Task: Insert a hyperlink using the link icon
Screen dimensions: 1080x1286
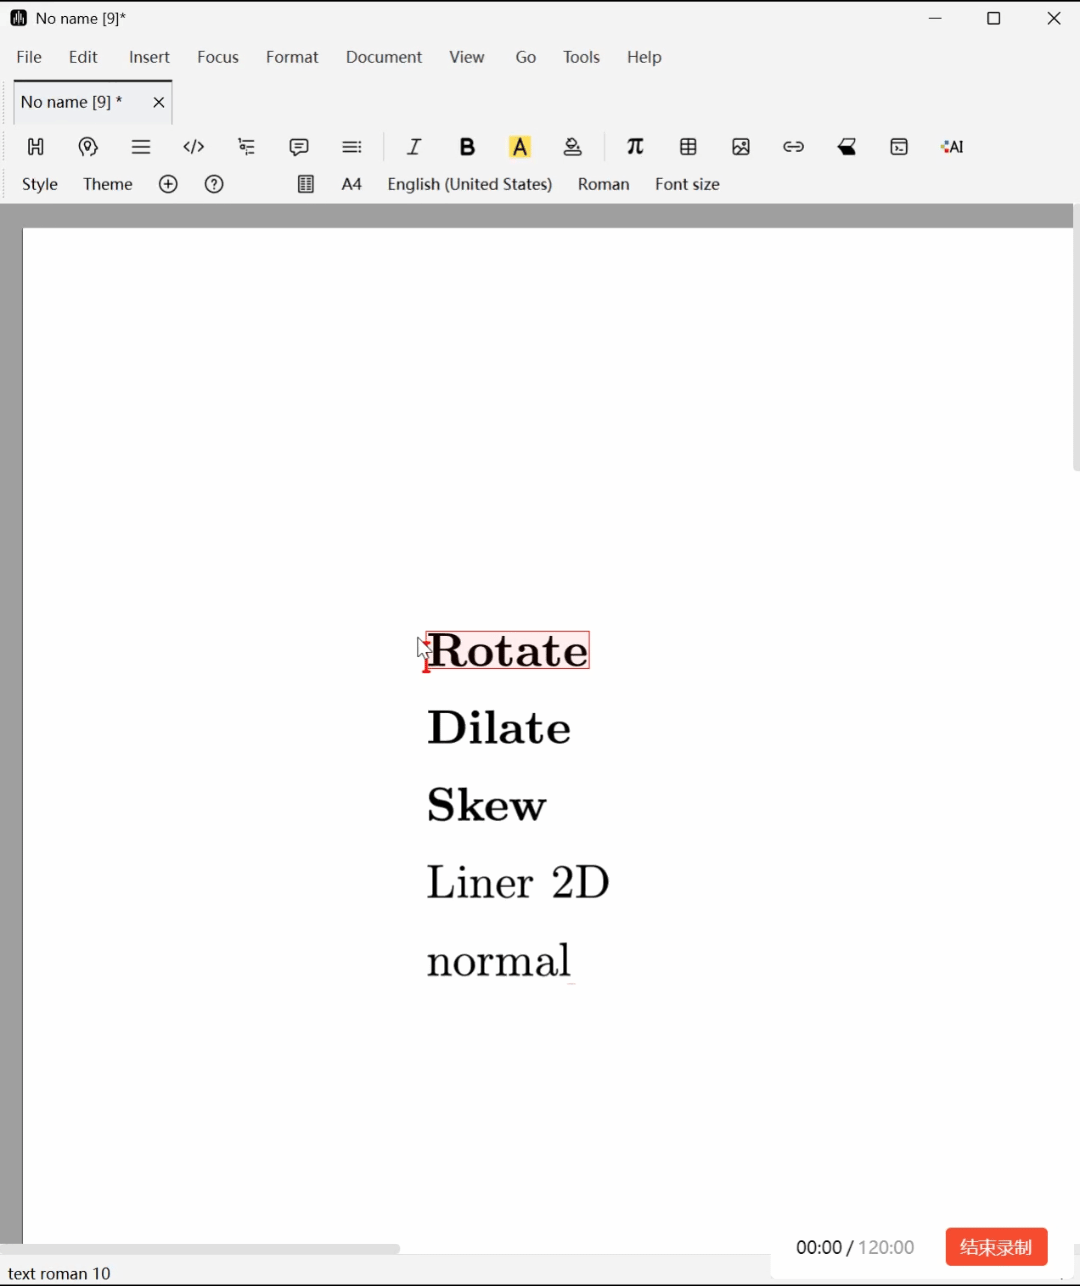Action: click(x=794, y=147)
